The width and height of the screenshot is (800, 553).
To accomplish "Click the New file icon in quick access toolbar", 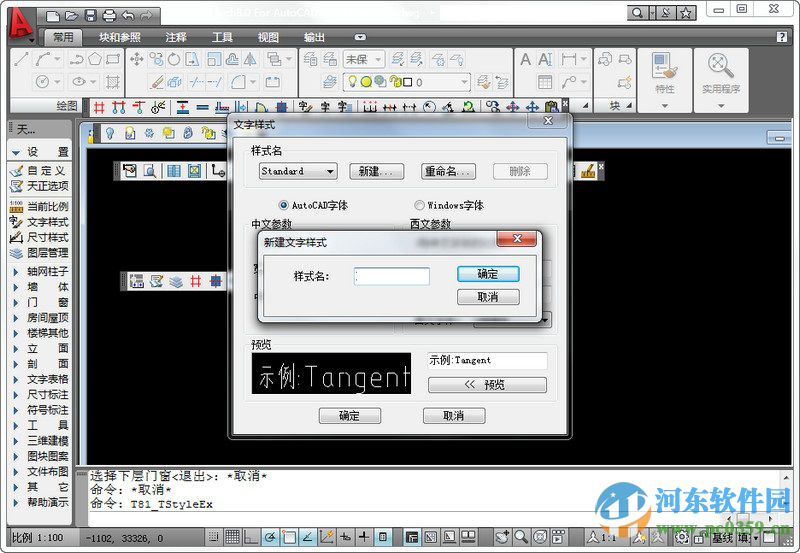I will pyautogui.click(x=53, y=16).
